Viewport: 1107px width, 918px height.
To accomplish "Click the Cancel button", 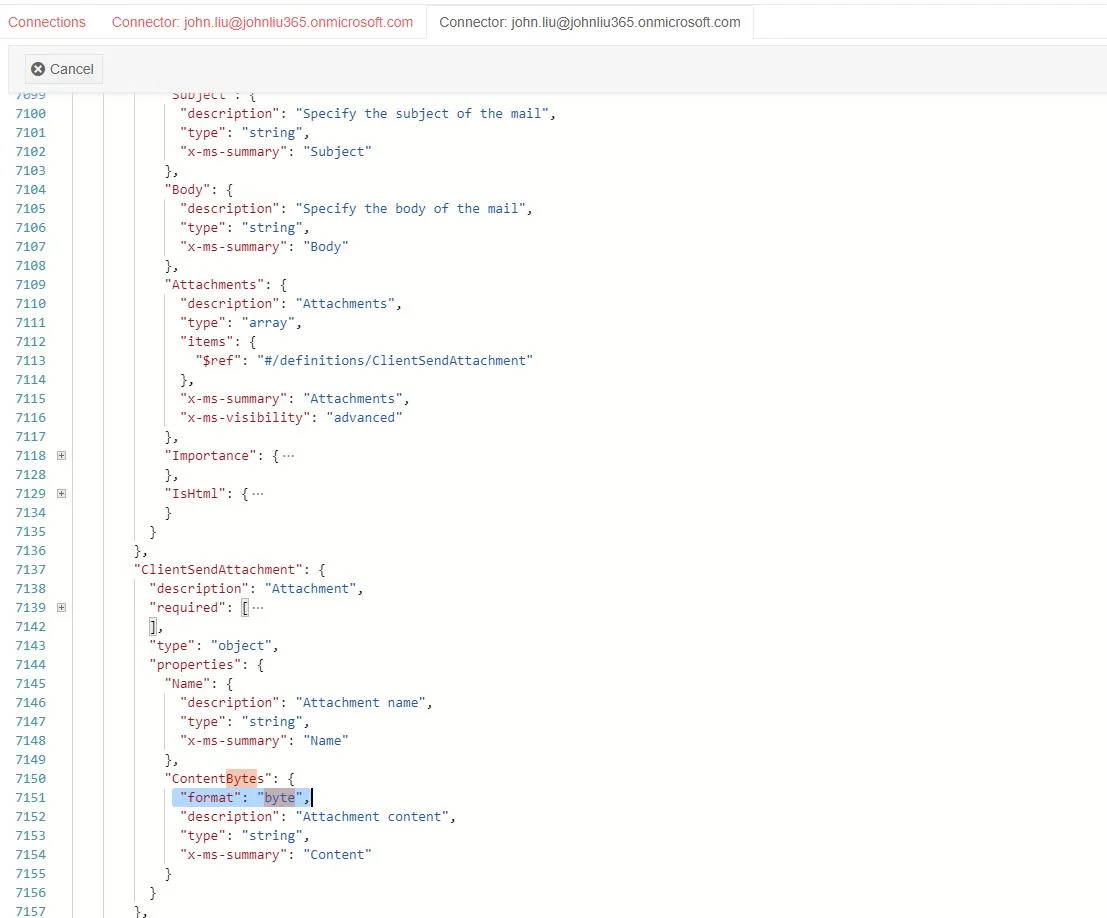I will click(63, 69).
